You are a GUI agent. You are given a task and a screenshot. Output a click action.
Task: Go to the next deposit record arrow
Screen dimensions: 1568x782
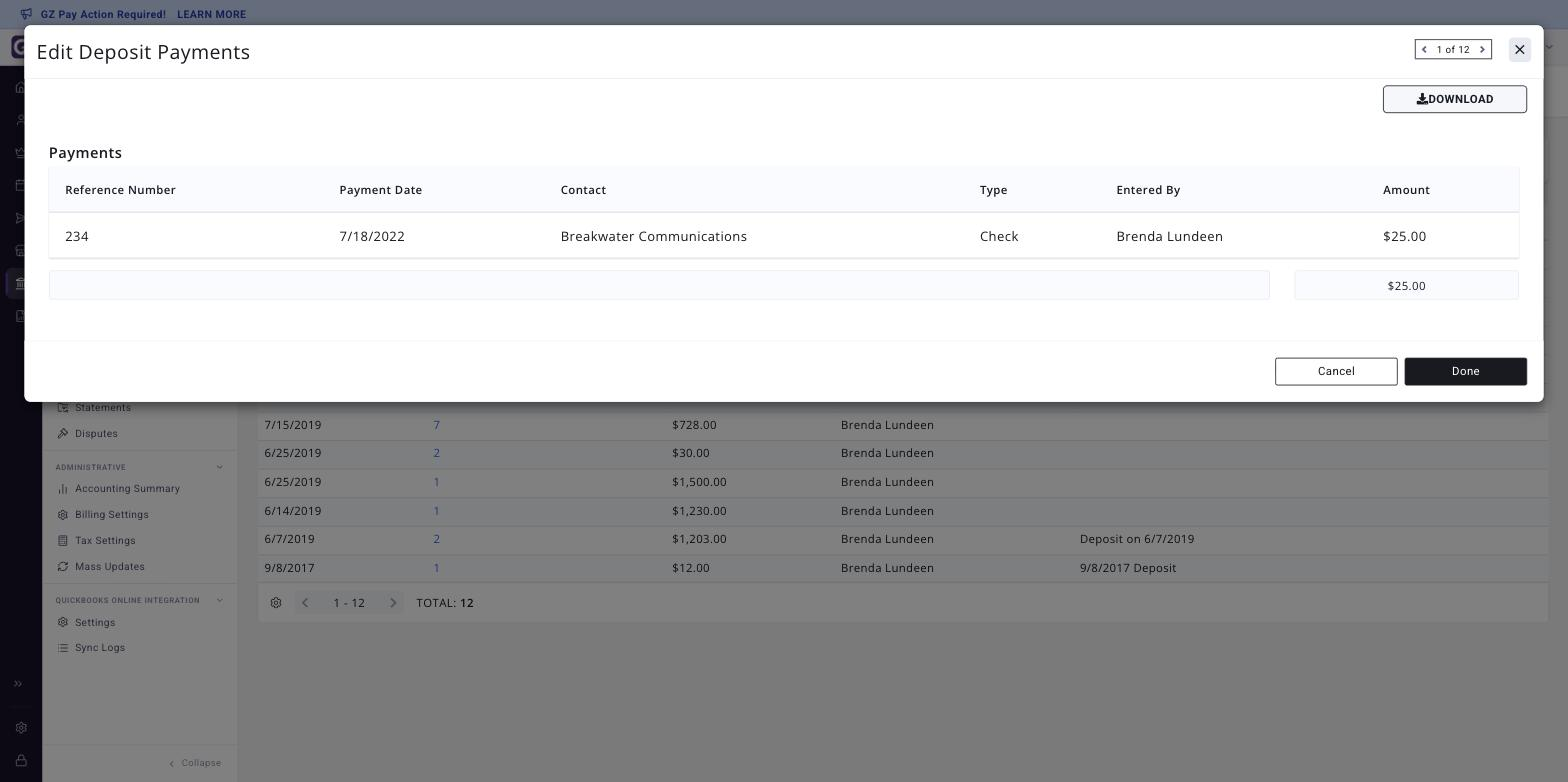(x=1482, y=50)
